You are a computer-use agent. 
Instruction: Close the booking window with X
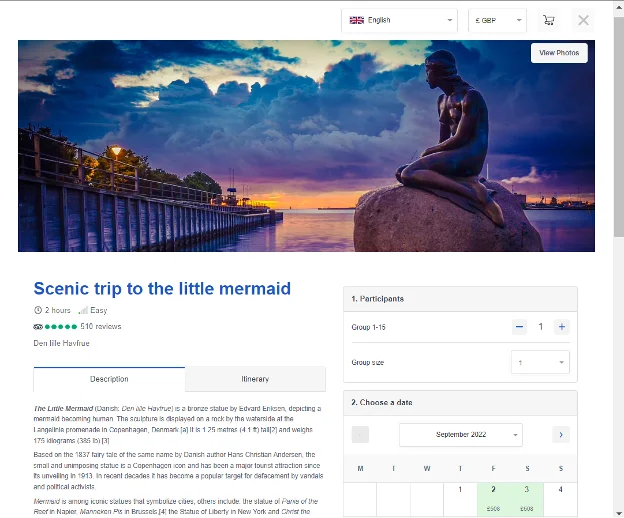tap(583, 20)
